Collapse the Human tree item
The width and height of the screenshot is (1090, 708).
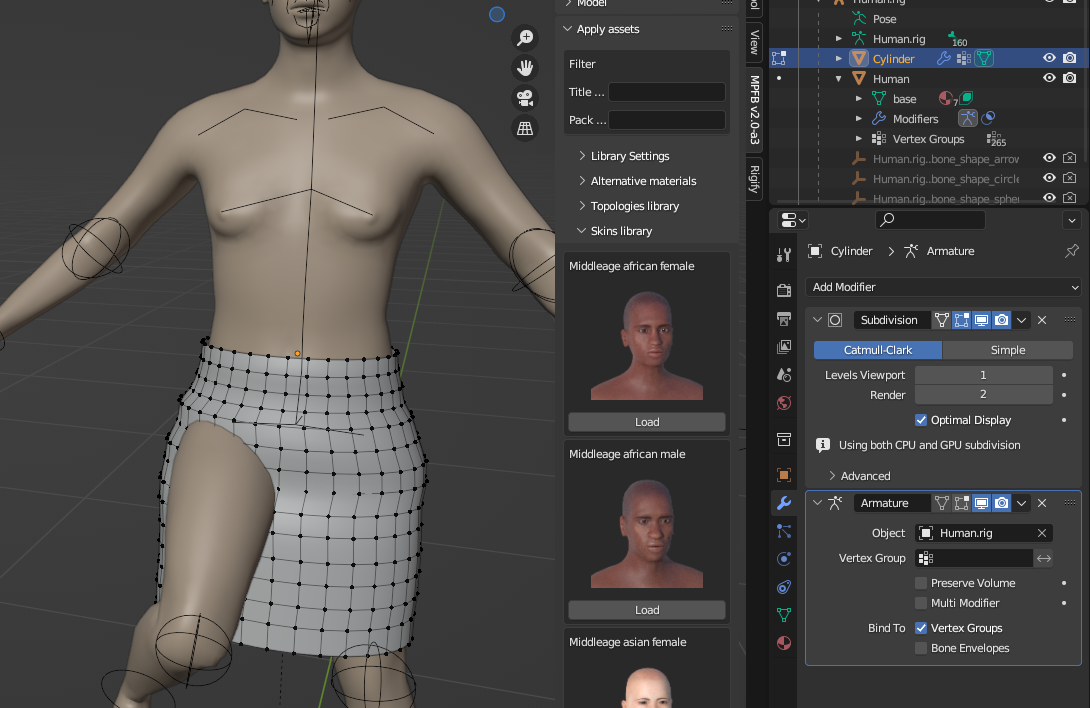click(838, 79)
